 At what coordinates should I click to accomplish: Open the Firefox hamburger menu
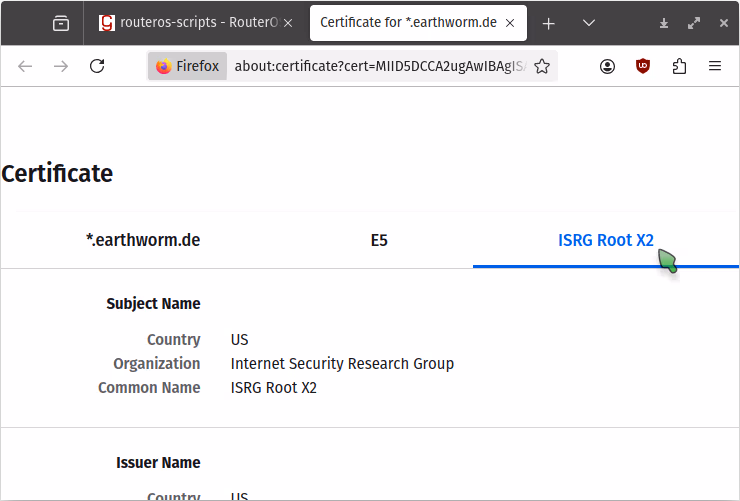[x=715, y=66]
